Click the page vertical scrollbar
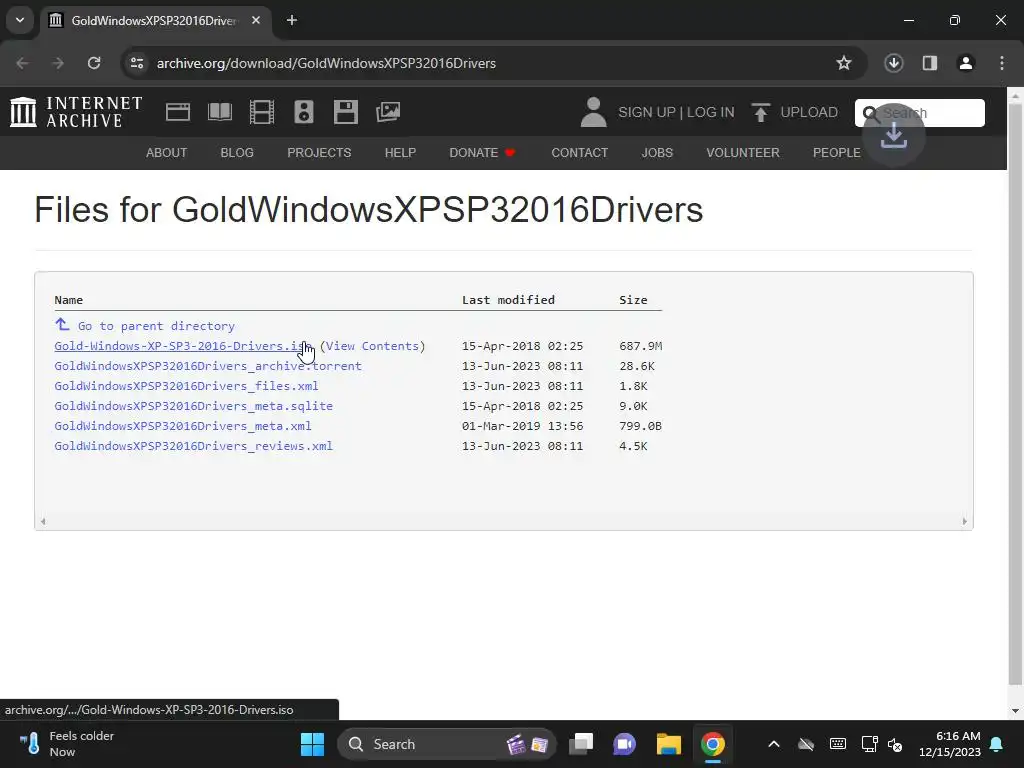The height and width of the screenshot is (768, 1024). 1016,392
